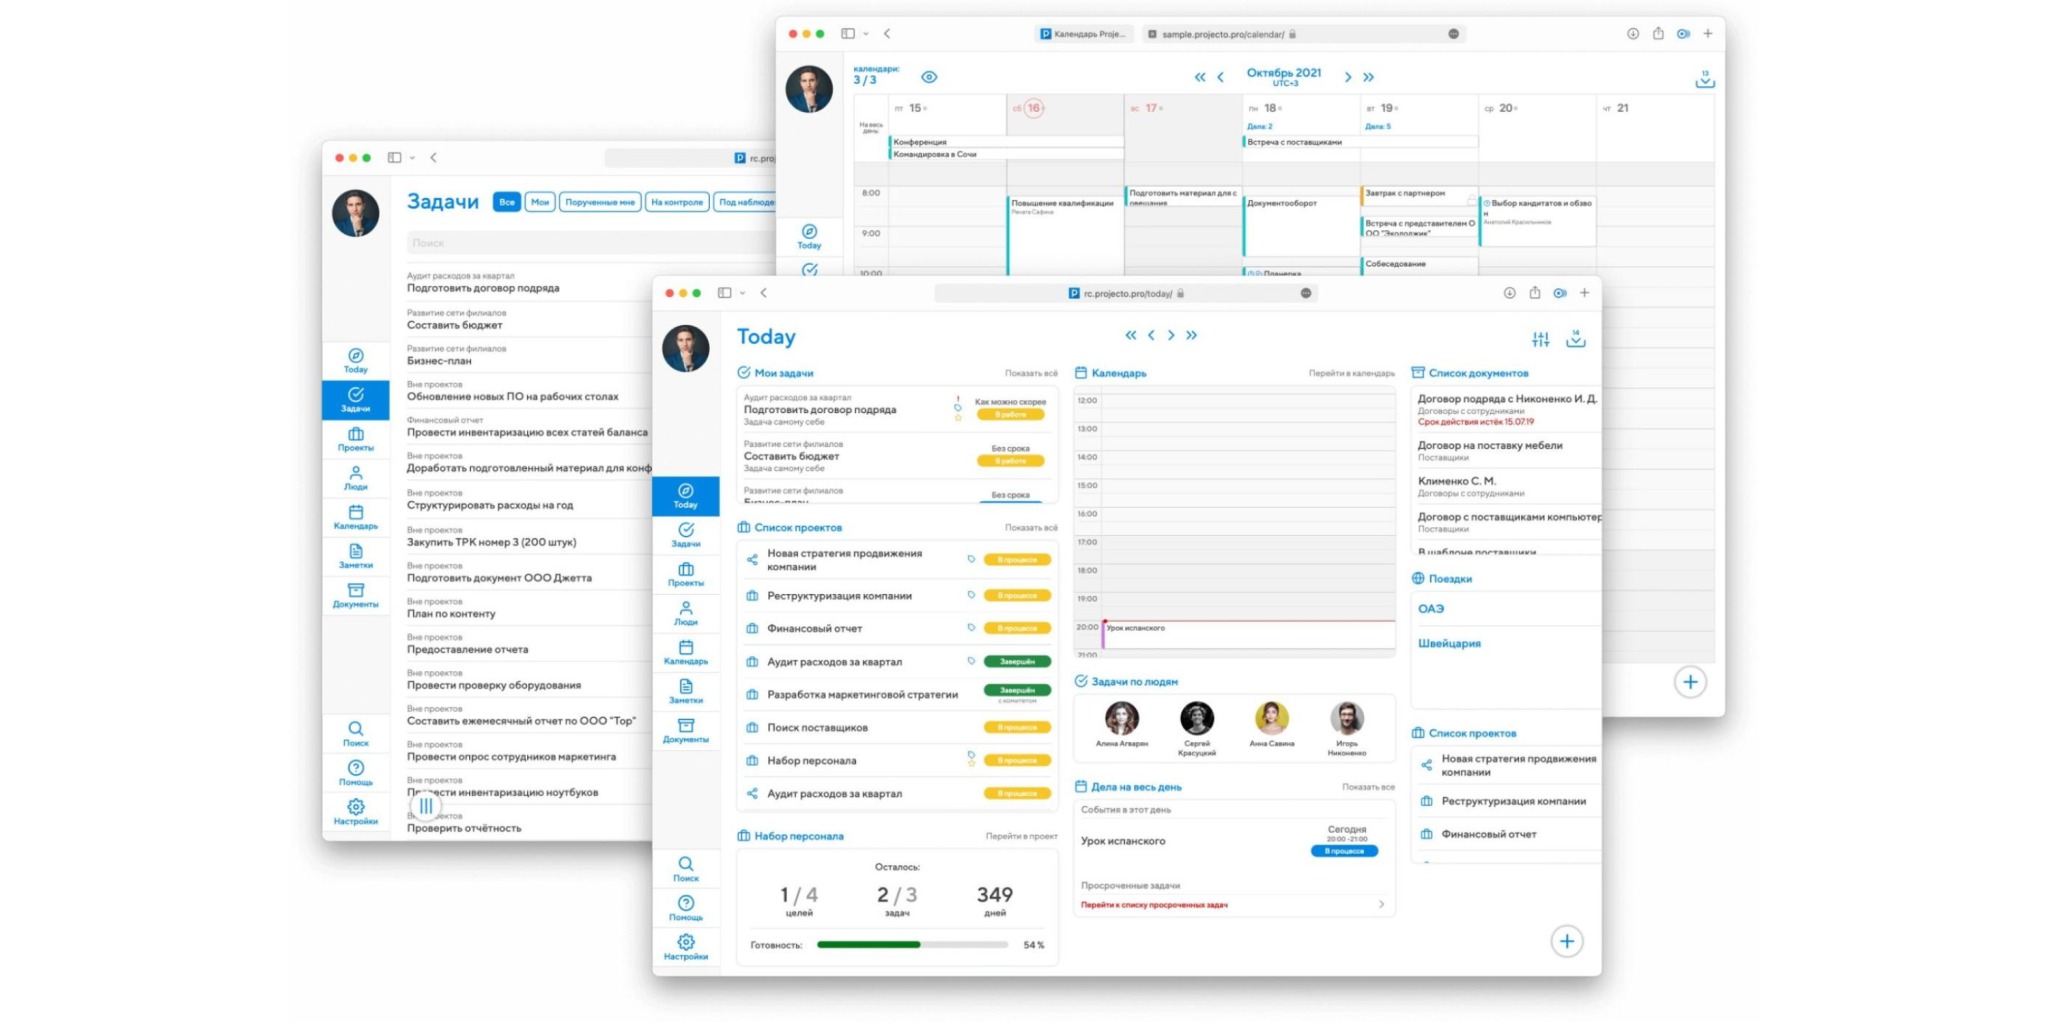Select Люди in the tasks window sidebar
This screenshot has width=2048, height=1024.
click(x=355, y=478)
